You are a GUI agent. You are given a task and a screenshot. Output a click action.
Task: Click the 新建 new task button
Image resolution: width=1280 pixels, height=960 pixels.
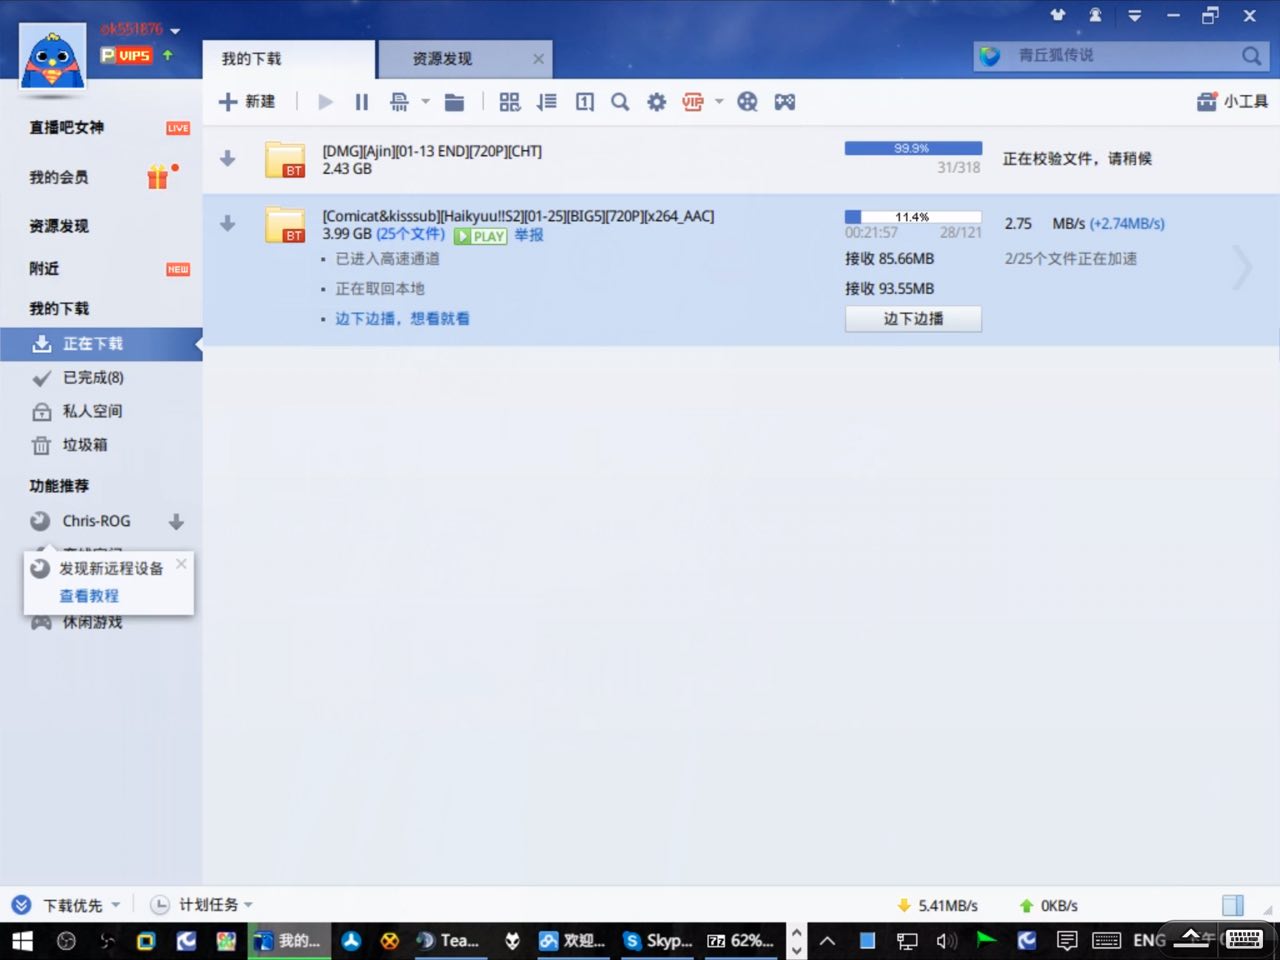point(247,102)
